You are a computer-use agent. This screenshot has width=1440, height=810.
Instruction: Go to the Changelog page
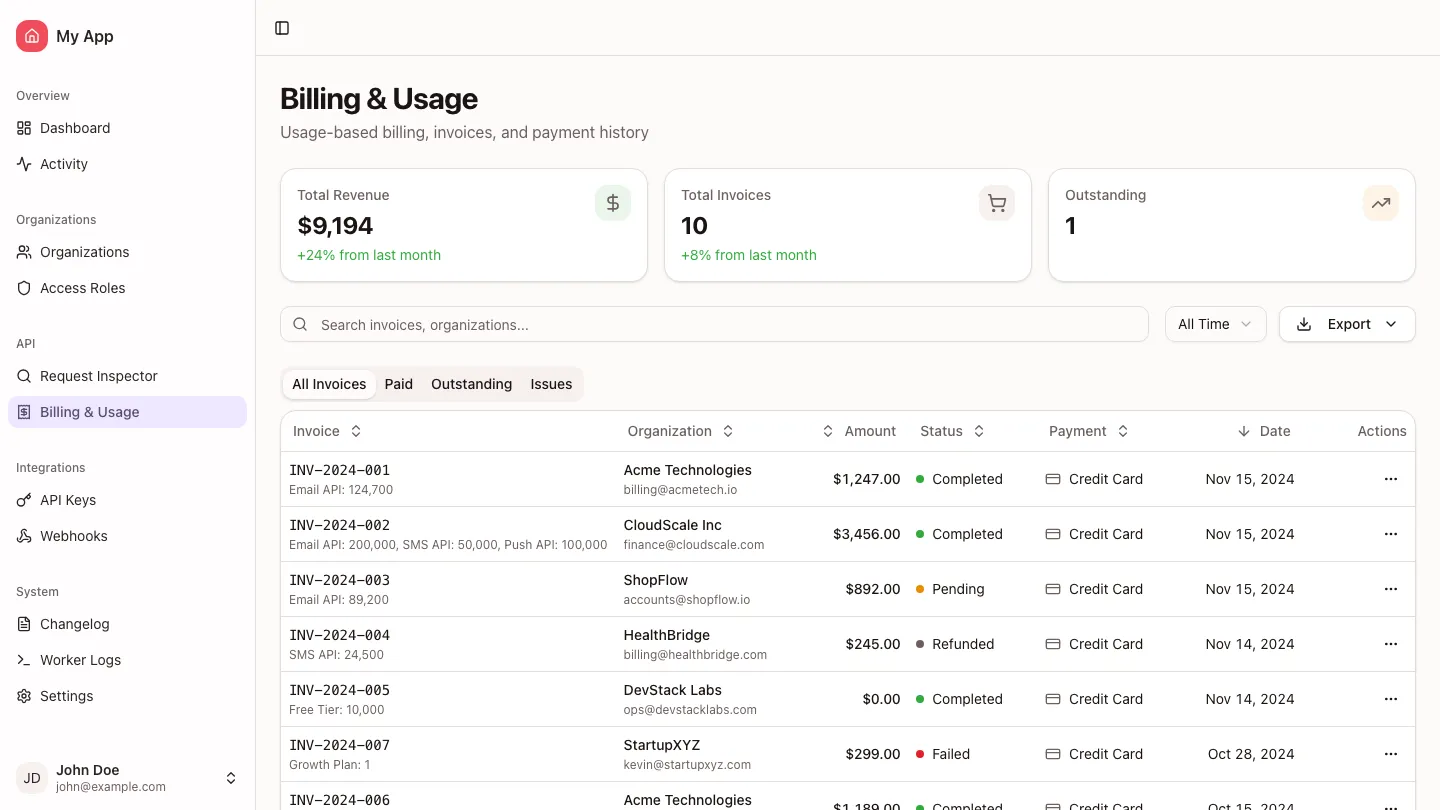click(x=75, y=624)
